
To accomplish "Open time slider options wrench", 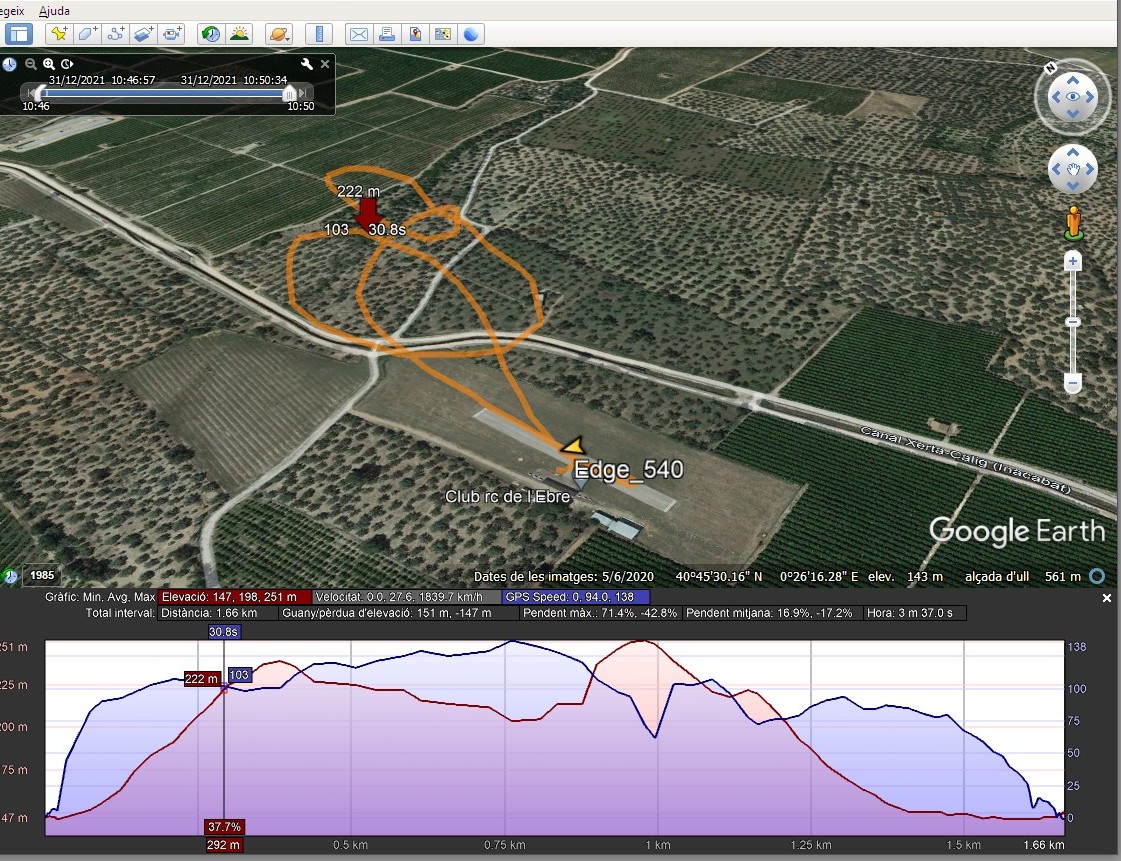I will tap(307, 64).
